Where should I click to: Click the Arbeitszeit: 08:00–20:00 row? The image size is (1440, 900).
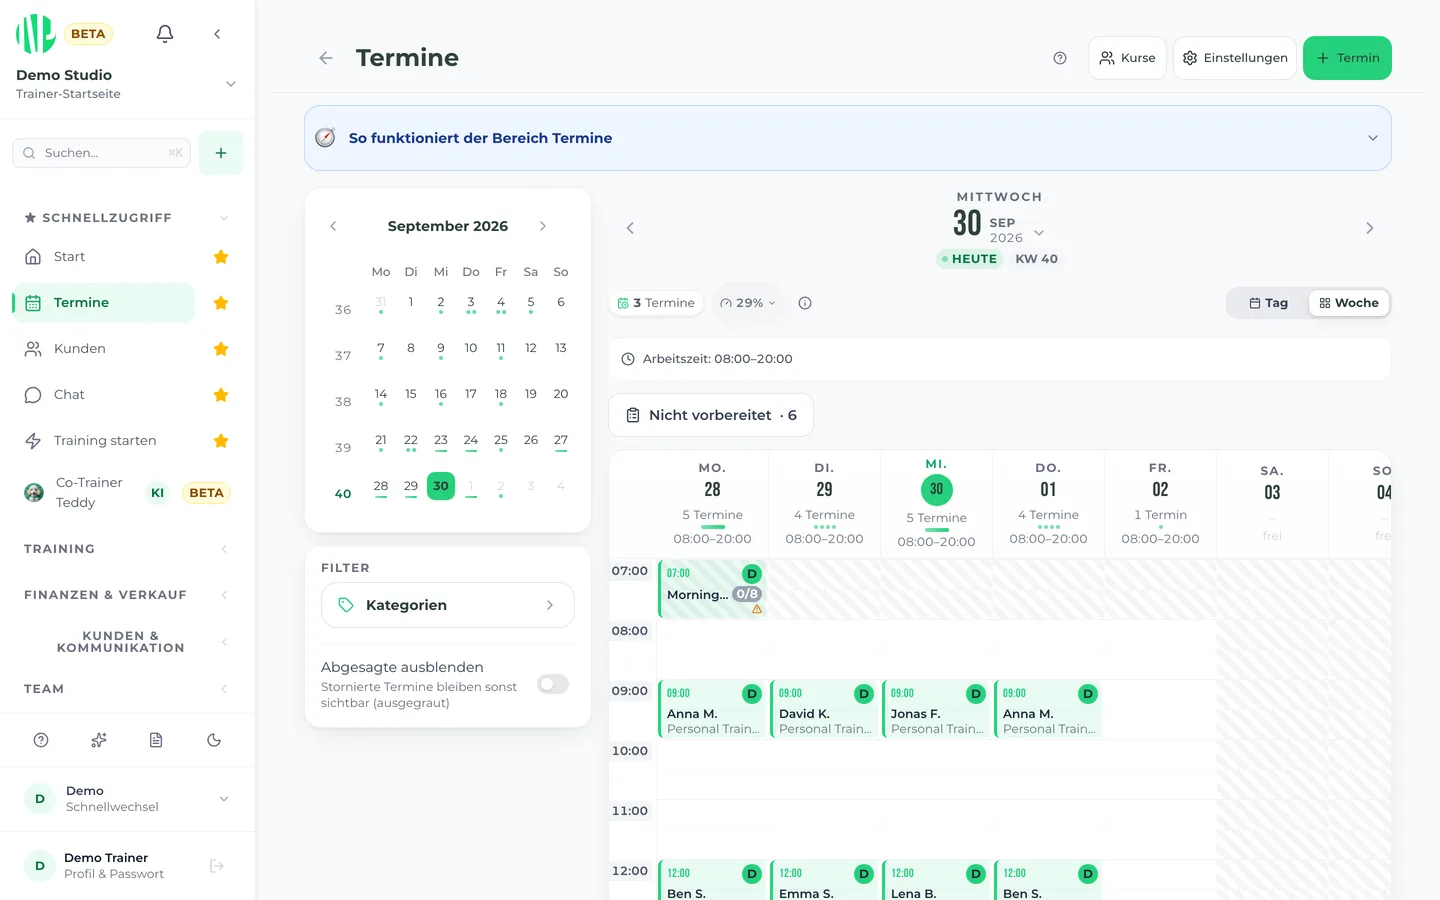[x=1000, y=359]
